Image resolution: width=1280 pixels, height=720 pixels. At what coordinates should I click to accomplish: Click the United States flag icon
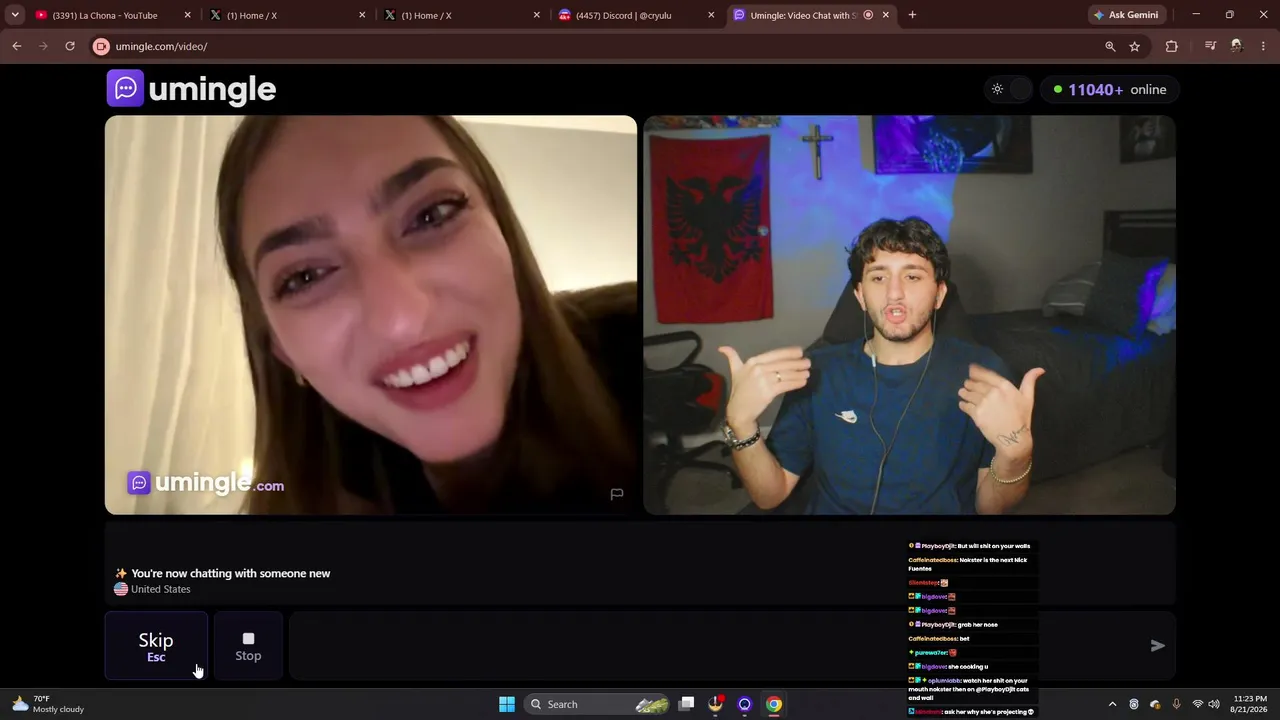click(121, 589)
